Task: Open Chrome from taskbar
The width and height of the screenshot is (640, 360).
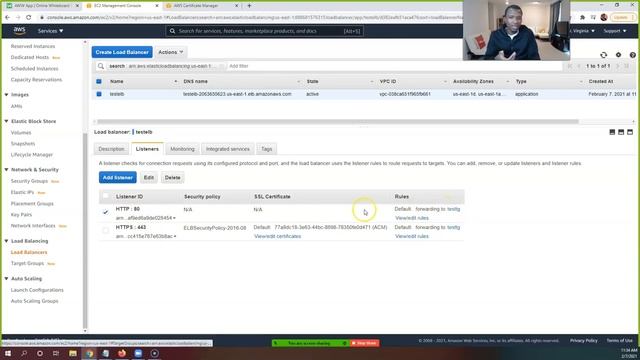Action: coord(89,353)
